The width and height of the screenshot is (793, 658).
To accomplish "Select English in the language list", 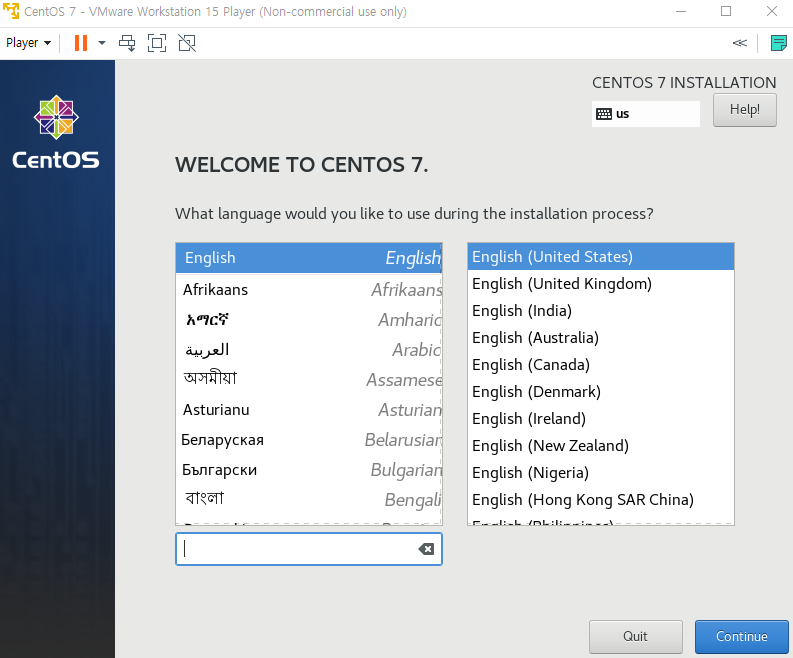I will (309, 258).
